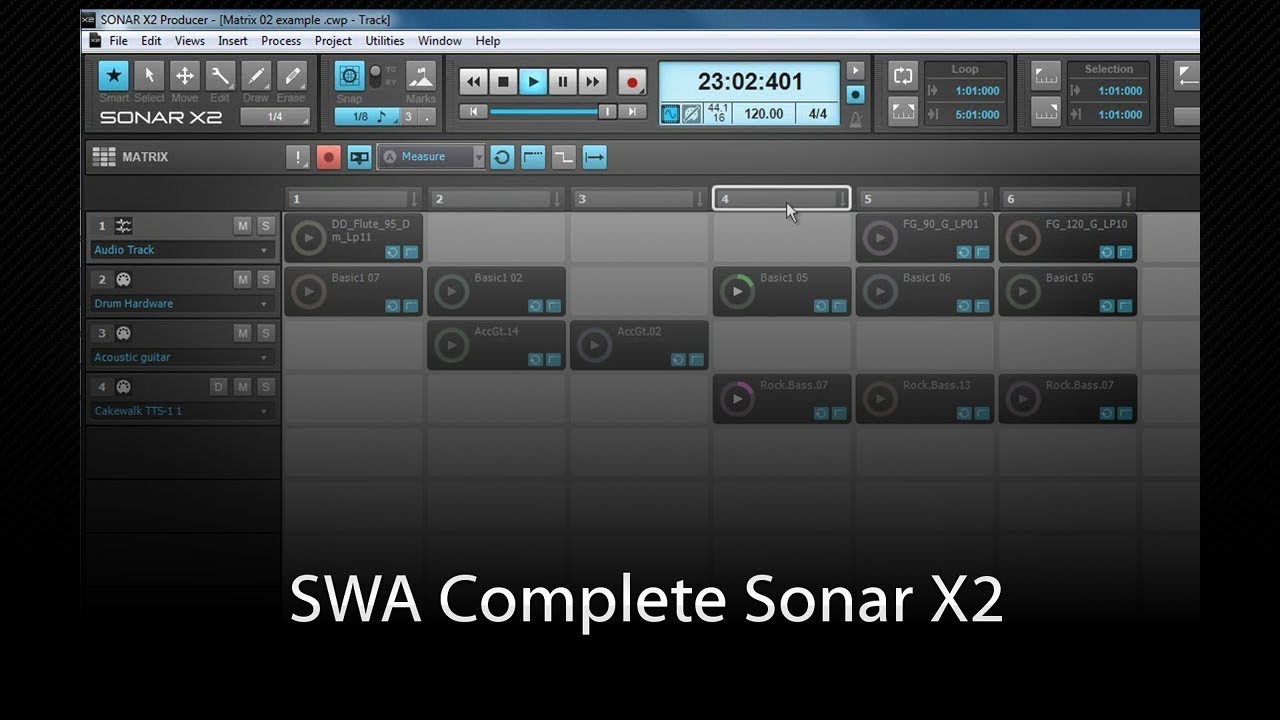
Task: Click the Fast Forward transport button
Action: click(x=593, y=82)
